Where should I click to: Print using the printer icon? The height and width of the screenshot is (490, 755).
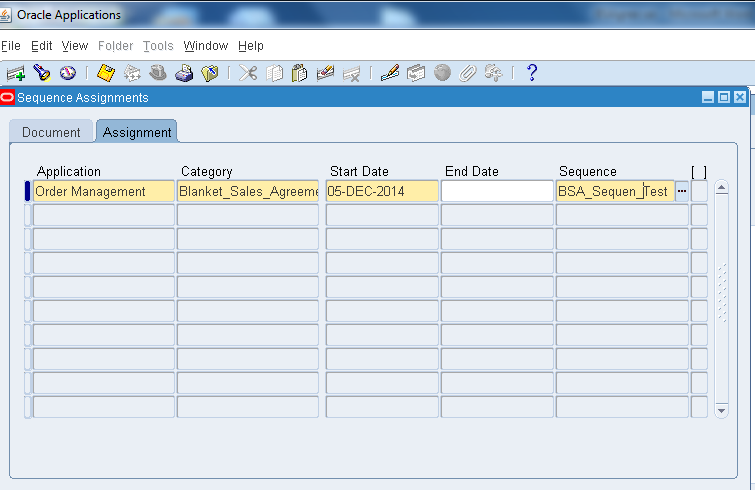coord(184,73)
